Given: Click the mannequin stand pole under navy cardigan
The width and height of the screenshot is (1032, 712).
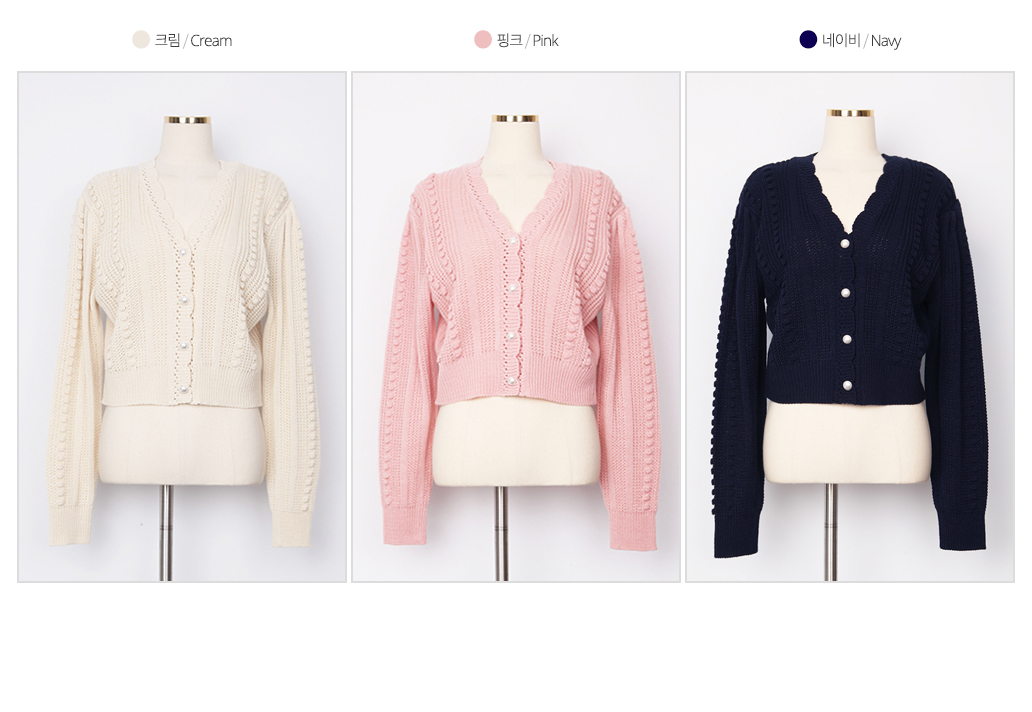Looking at the screenshot, I should [x=831, y=532].
